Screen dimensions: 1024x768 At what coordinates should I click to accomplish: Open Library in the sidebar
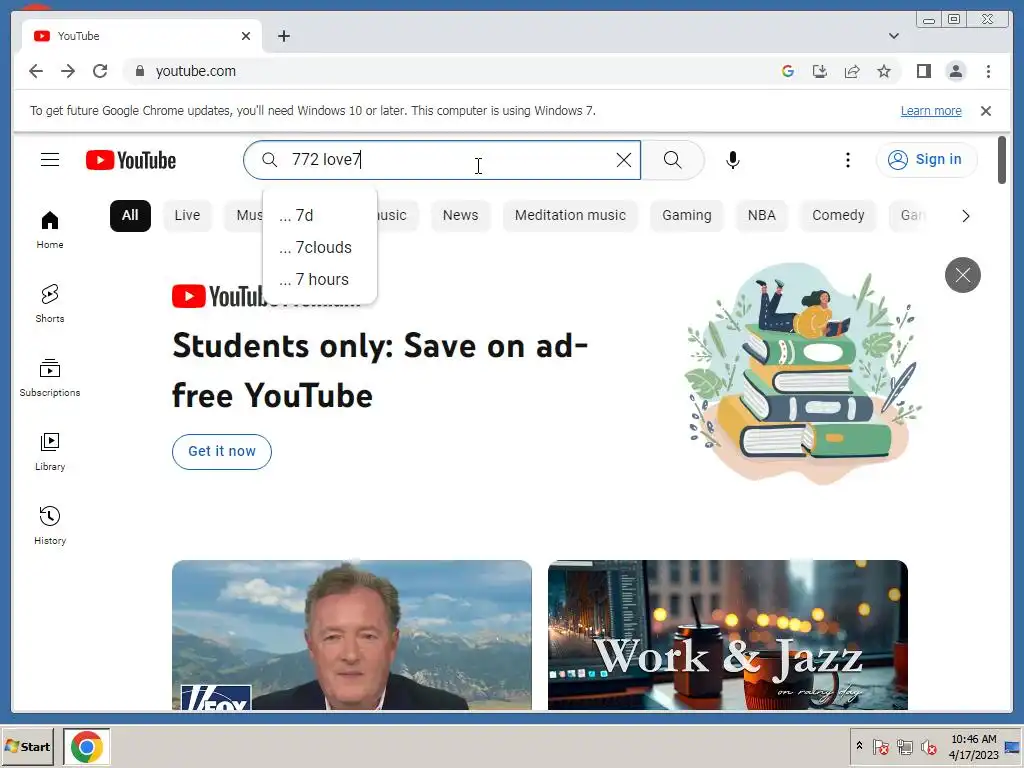tap(50, 452)
